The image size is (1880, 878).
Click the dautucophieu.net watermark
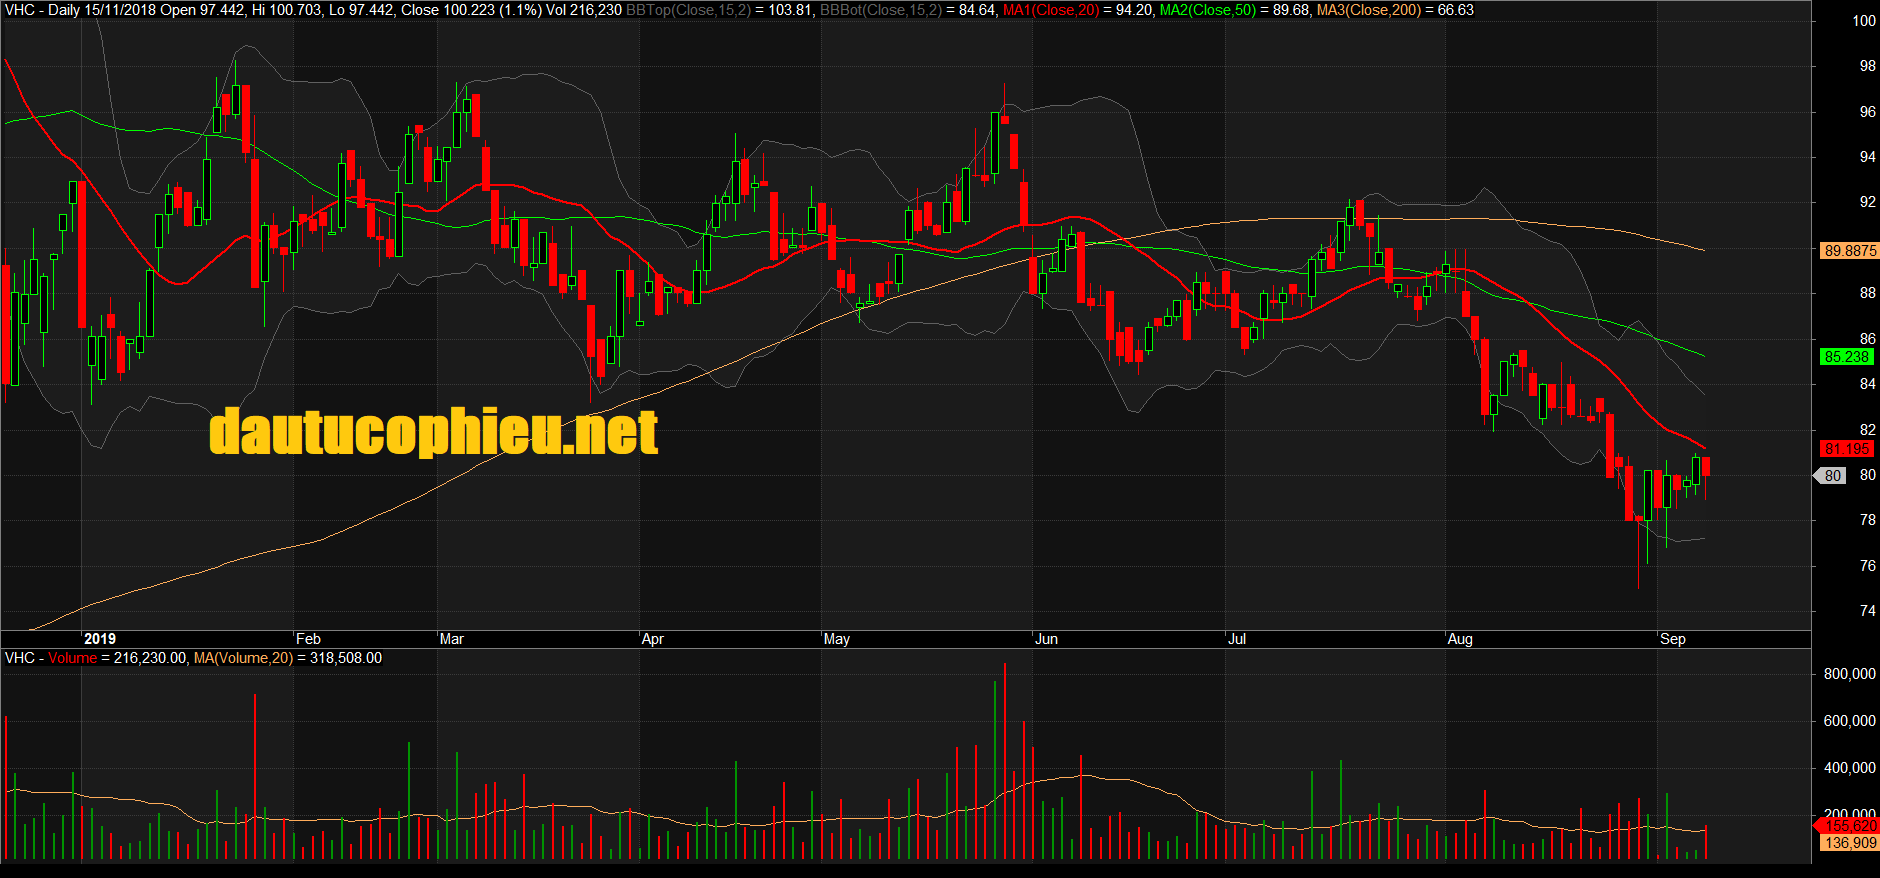[x=433, y=433]
